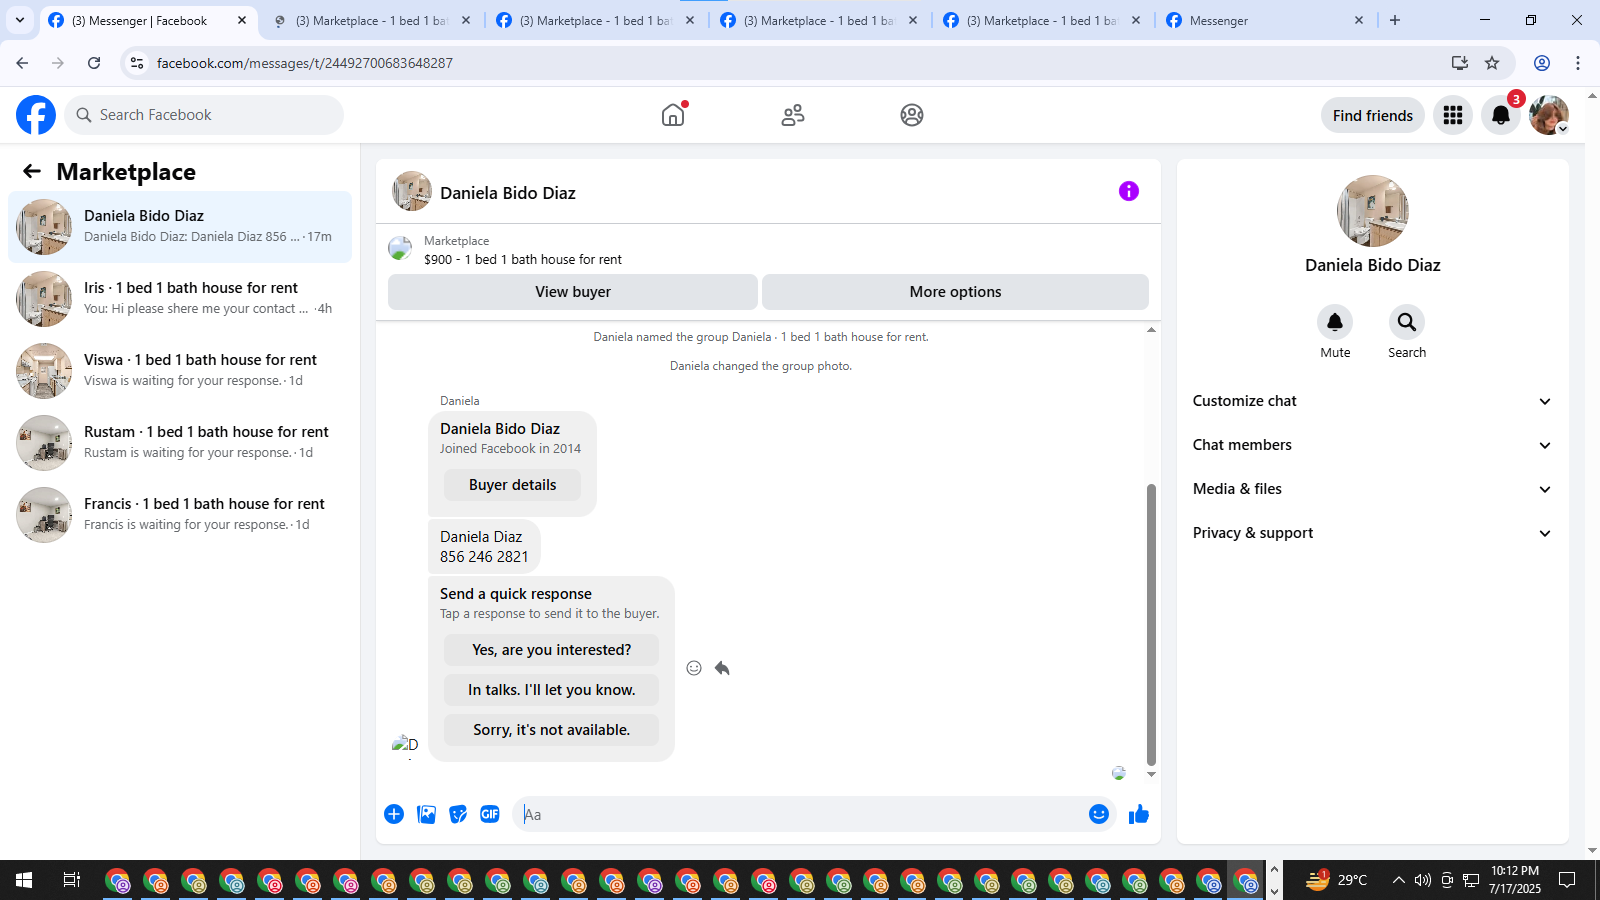Open the Chrome tab search dropdown
The image size is (1600, 900).
click(x=20, y=20)
